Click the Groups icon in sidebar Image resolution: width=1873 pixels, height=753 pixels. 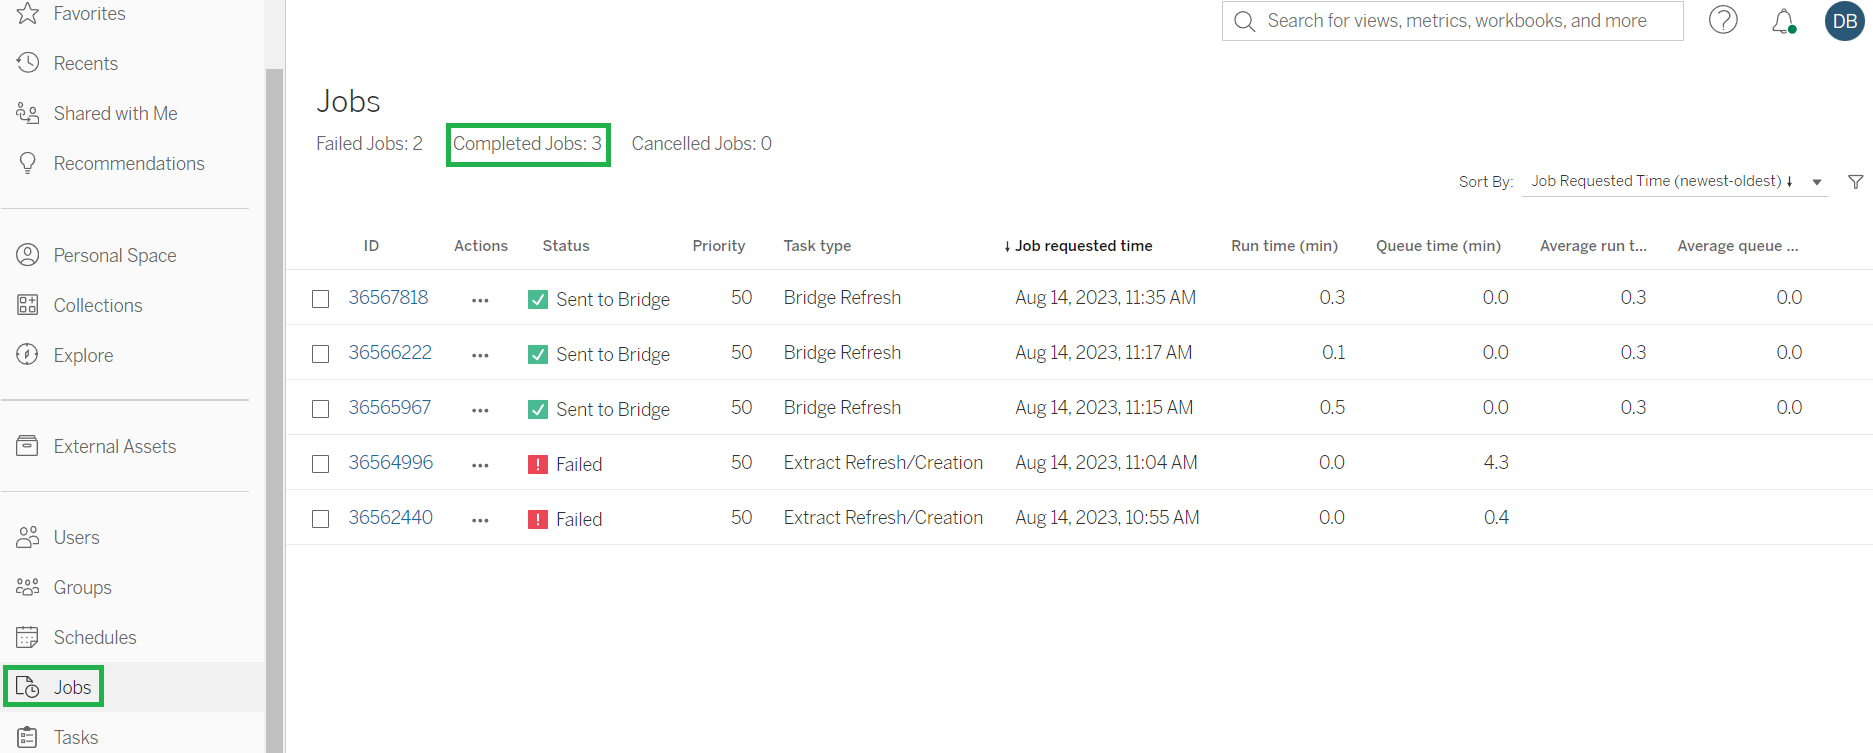(x=28, y=587)
